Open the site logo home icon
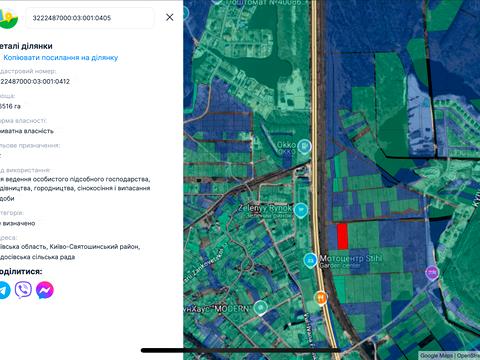Screen dimensions: 480x360 [x=8, y=18]
